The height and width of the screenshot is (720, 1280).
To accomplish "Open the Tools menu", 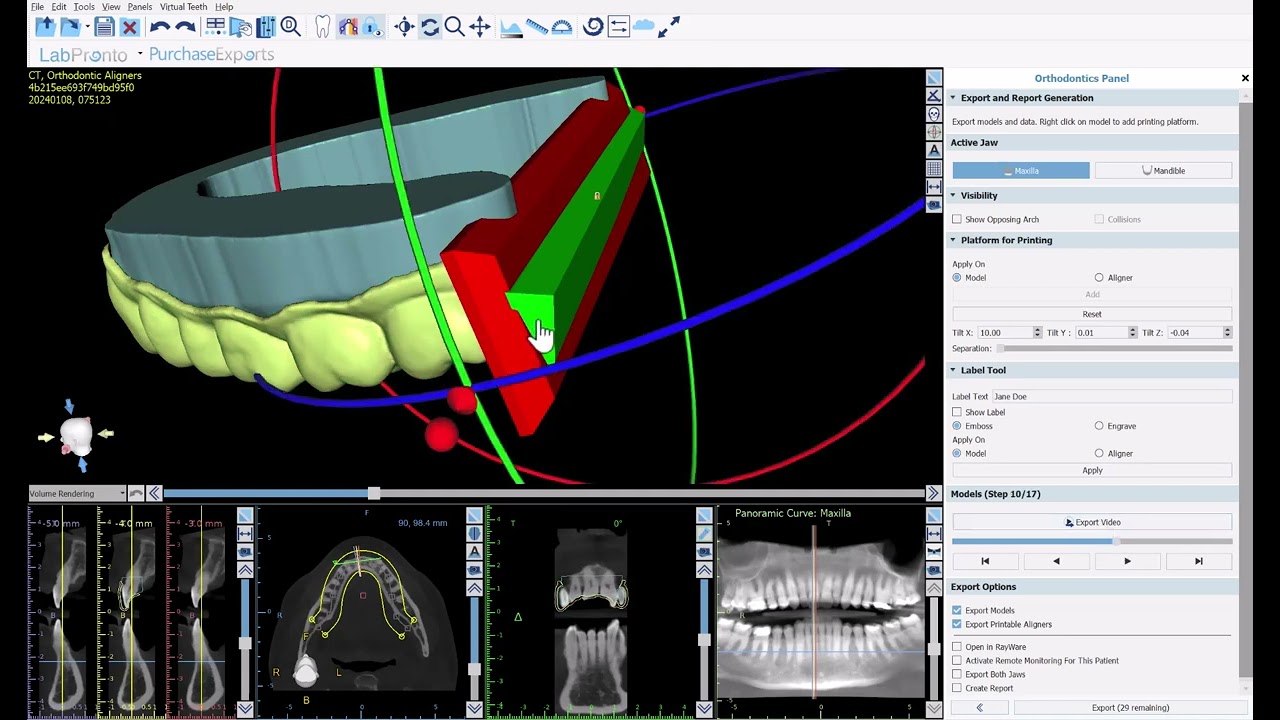I will pyautogui.click(x=84, y=7).
